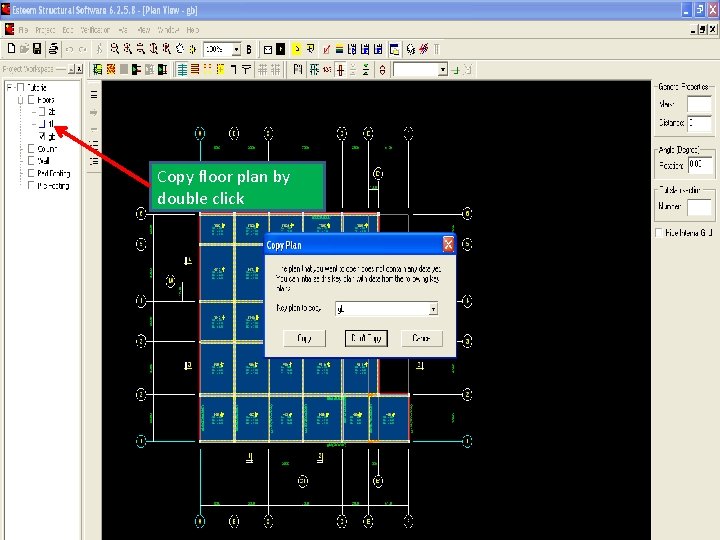Screen dimensions: 720x540
Task: Click the orange-red grid icon in second toolbar
Action: click(x=111, y=69)
